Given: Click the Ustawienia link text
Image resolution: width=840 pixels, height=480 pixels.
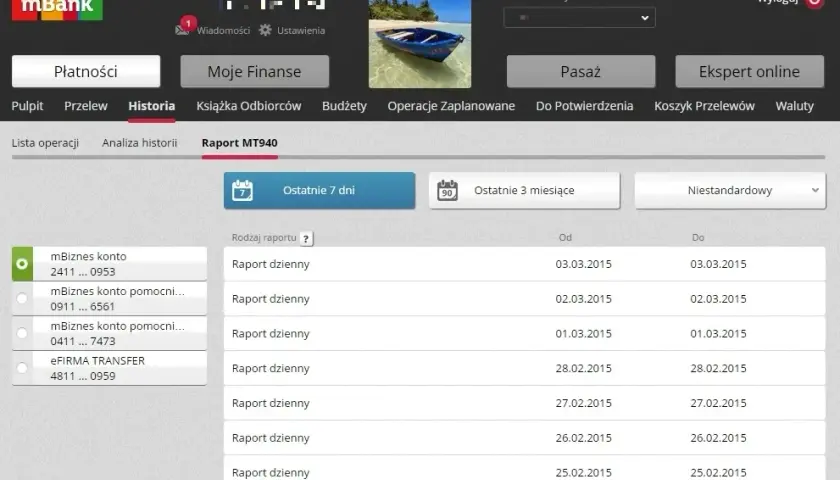Looking at the screenshot, I should (x=301, y=31).
